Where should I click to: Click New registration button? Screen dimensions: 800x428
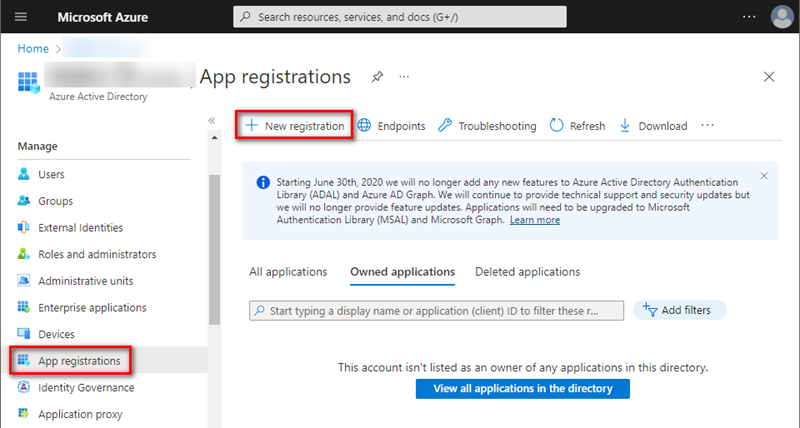pos(295,126)
